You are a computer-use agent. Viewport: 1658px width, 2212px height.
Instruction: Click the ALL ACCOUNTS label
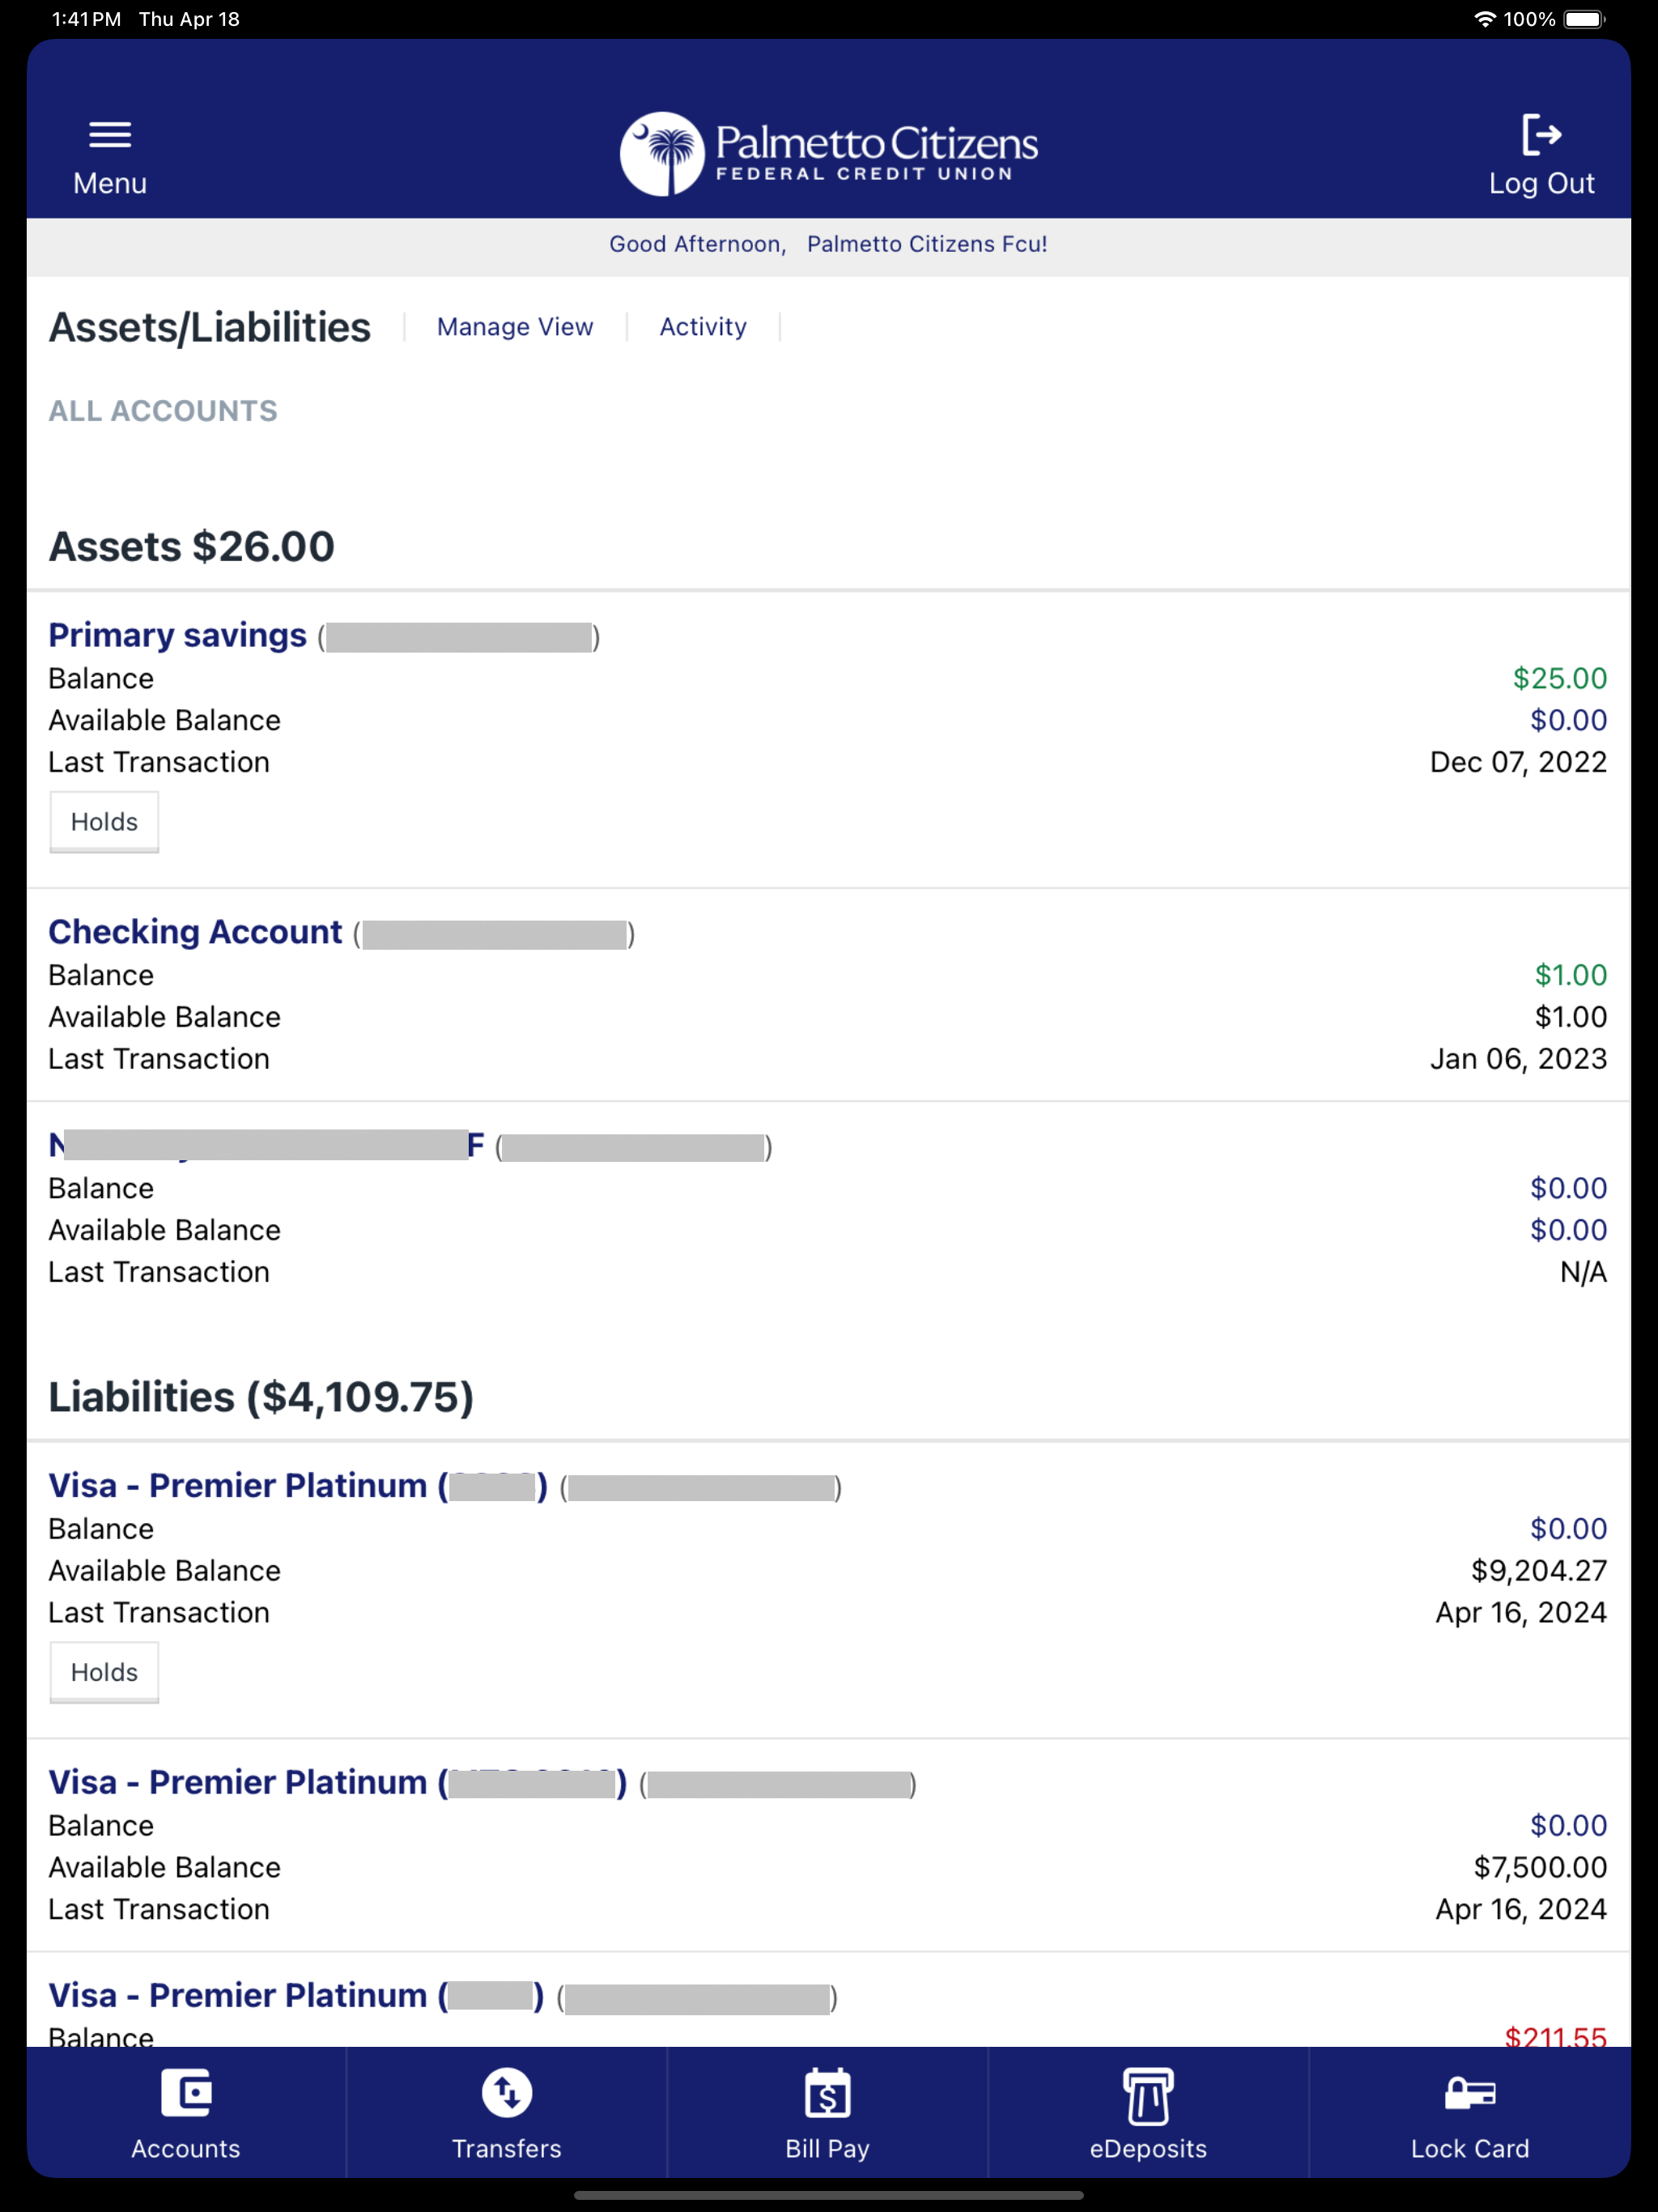pyautogui.click(x=163, y=411)
